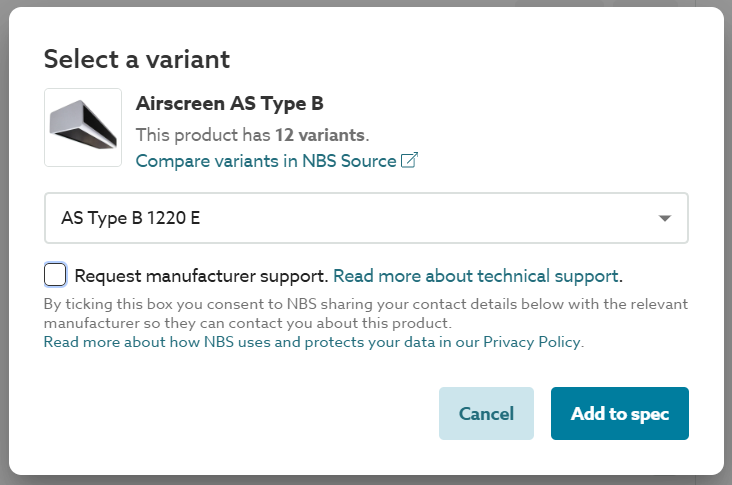732x485 pixels.
Task: Open Read more about technical support link
Action: 478,276
